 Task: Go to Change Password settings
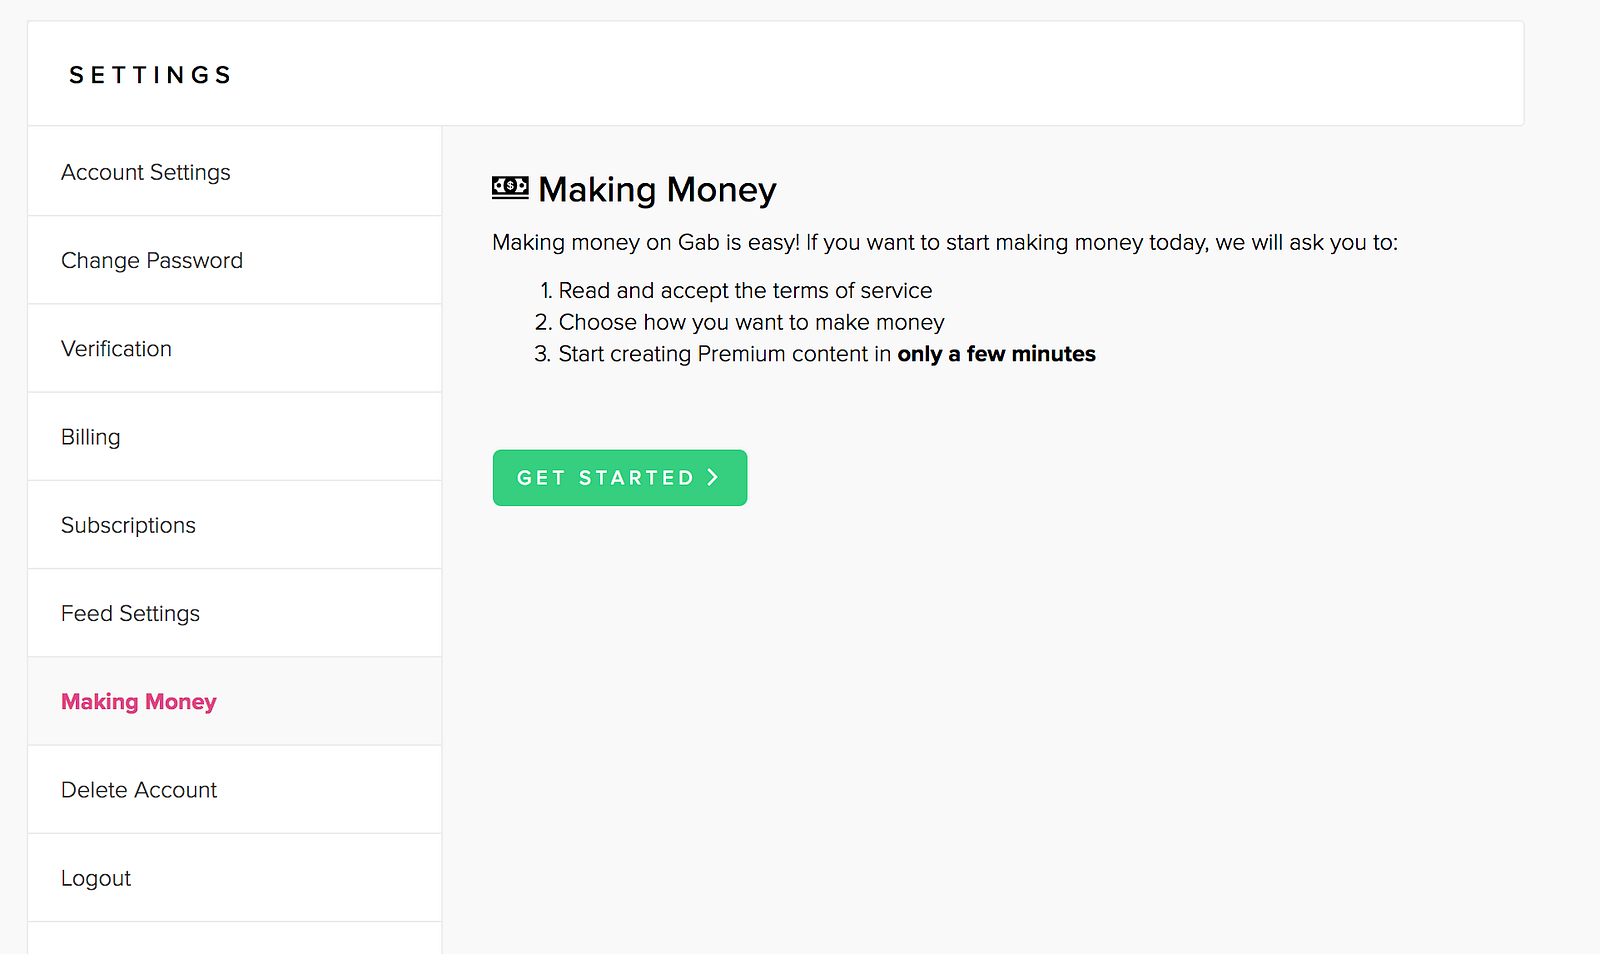click(234, 260)
